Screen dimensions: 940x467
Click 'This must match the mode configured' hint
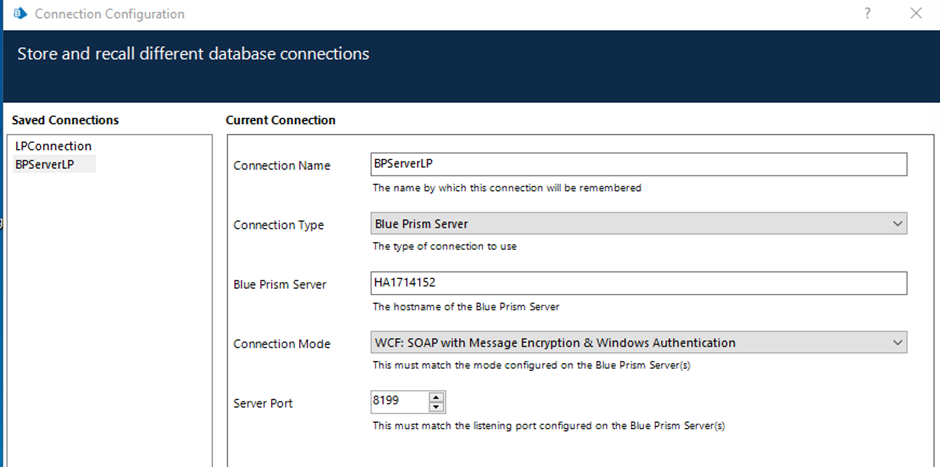point(531,364)
